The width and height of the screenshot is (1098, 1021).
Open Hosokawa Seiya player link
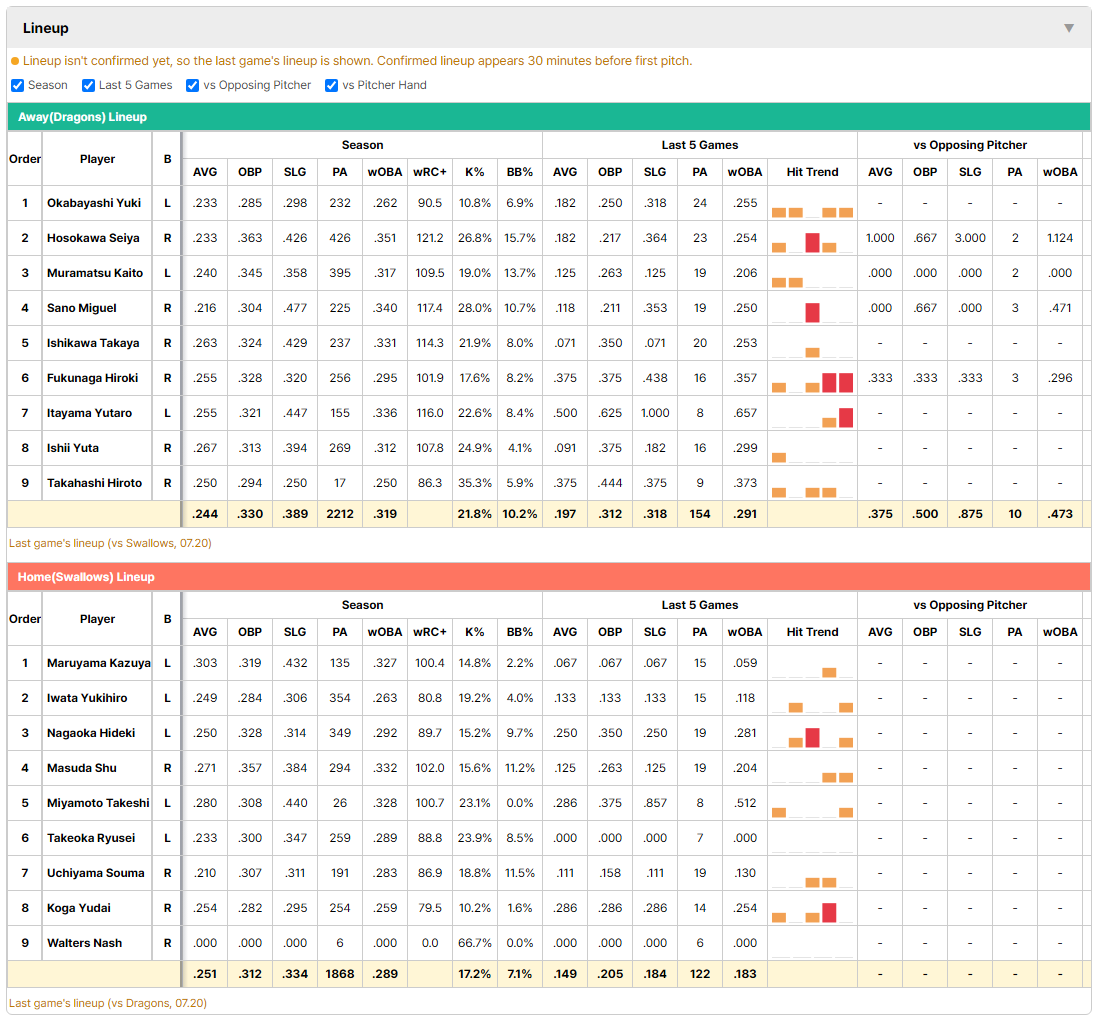tap(93, 238)
